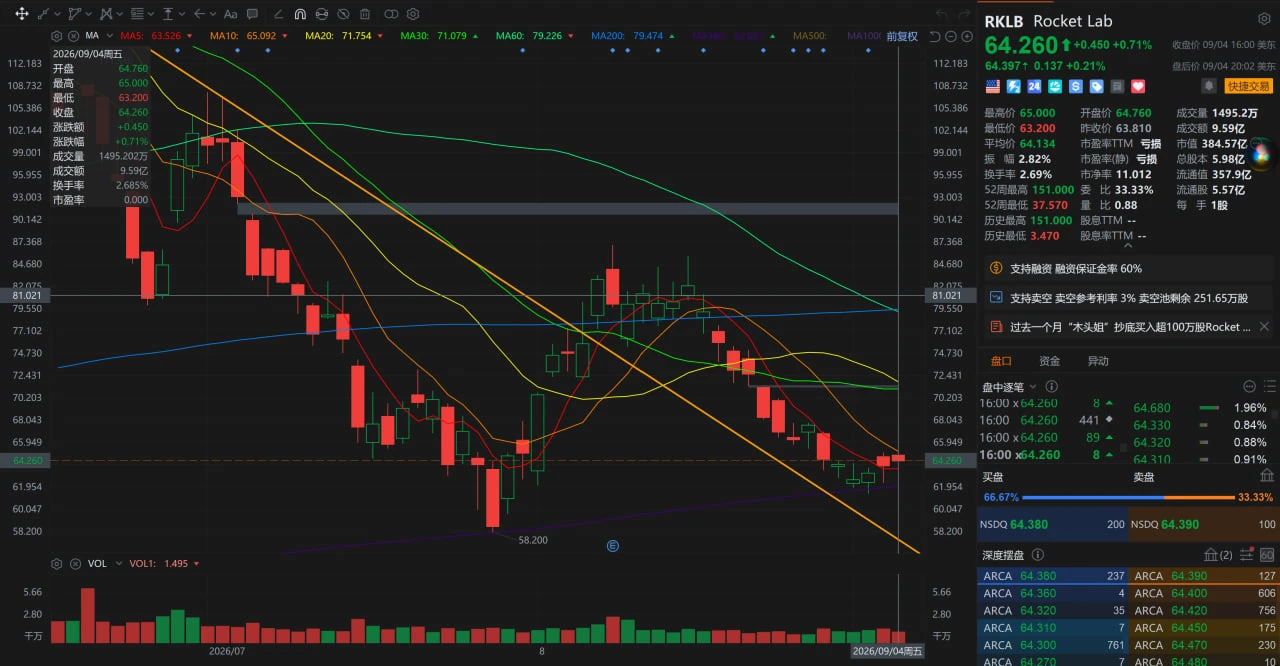This screenshot has width=1280, height=666.
Task: Open settings gear next to Rocket Lab title
Action: click(x=1264, y=19)
